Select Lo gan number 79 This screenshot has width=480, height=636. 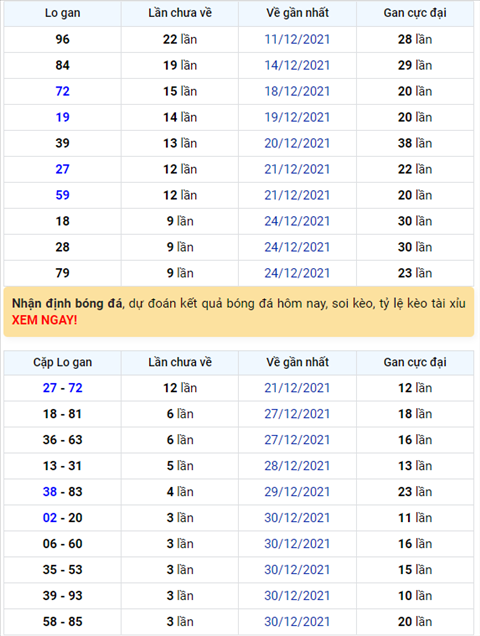[62, 273]
